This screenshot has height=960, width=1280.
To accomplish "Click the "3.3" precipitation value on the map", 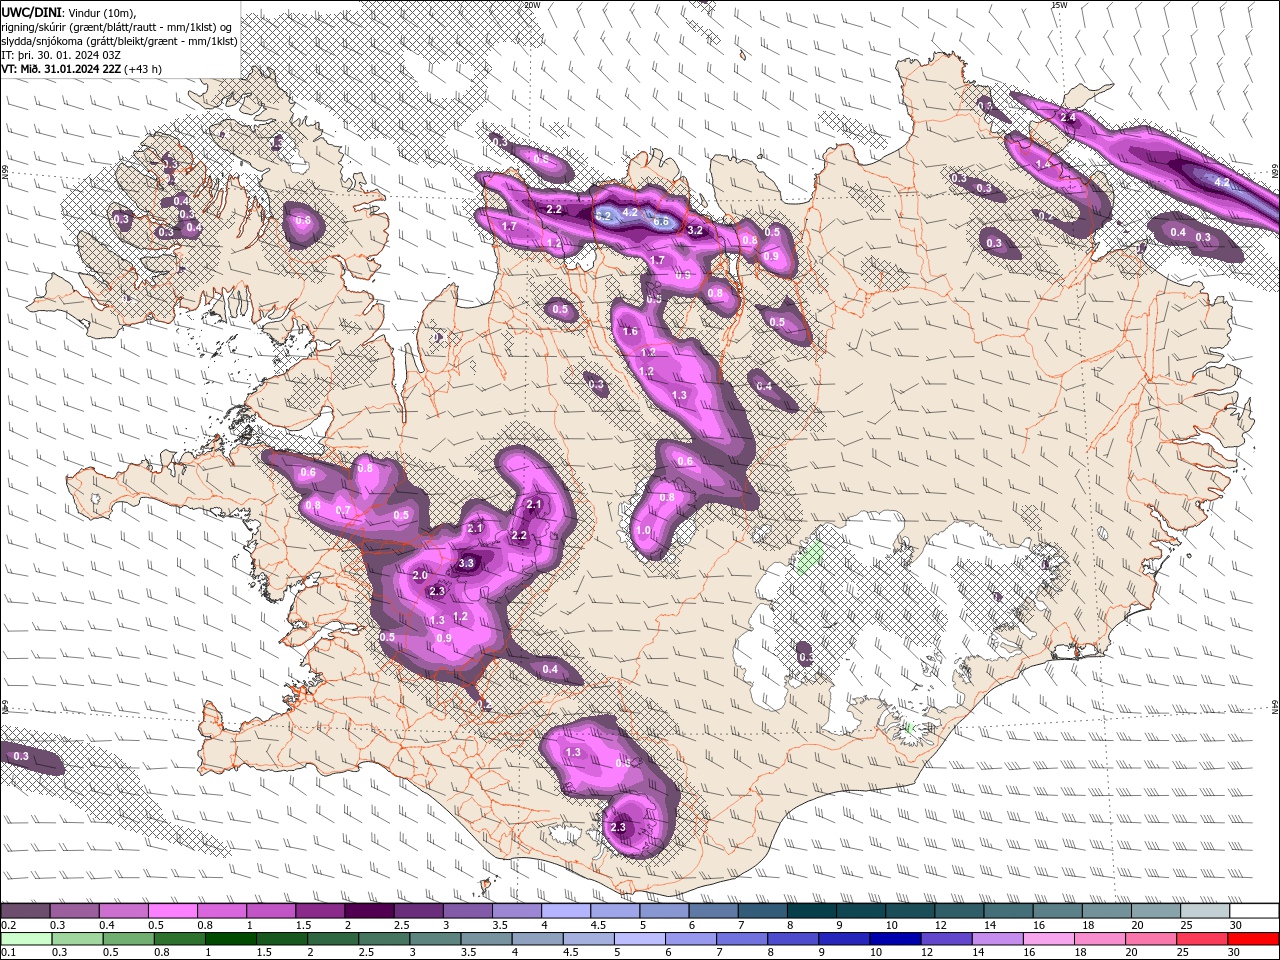I will [x=466, y=564].
